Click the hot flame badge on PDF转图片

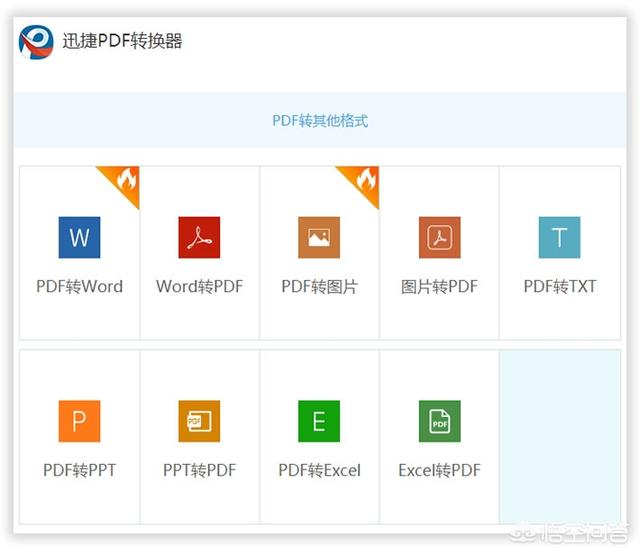(x=364, y=181)
